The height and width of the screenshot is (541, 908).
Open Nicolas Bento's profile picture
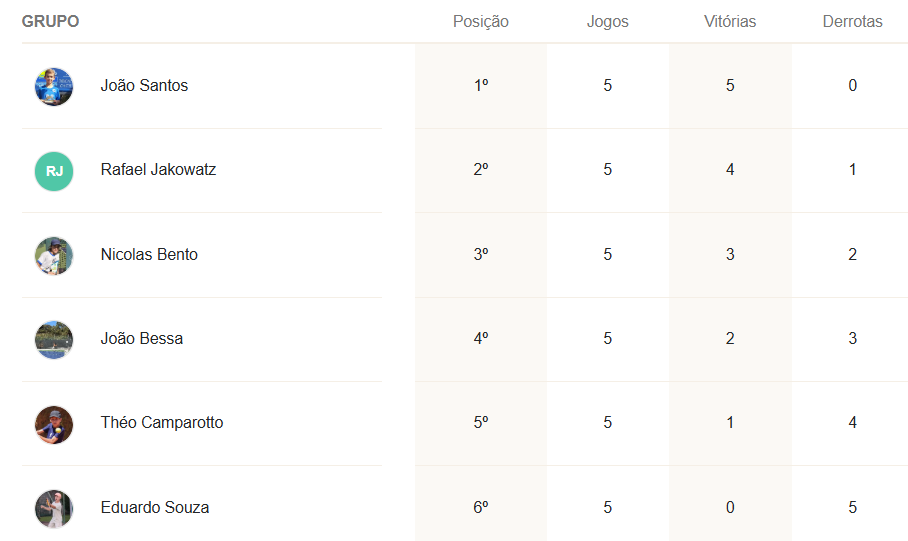point(54,256)
